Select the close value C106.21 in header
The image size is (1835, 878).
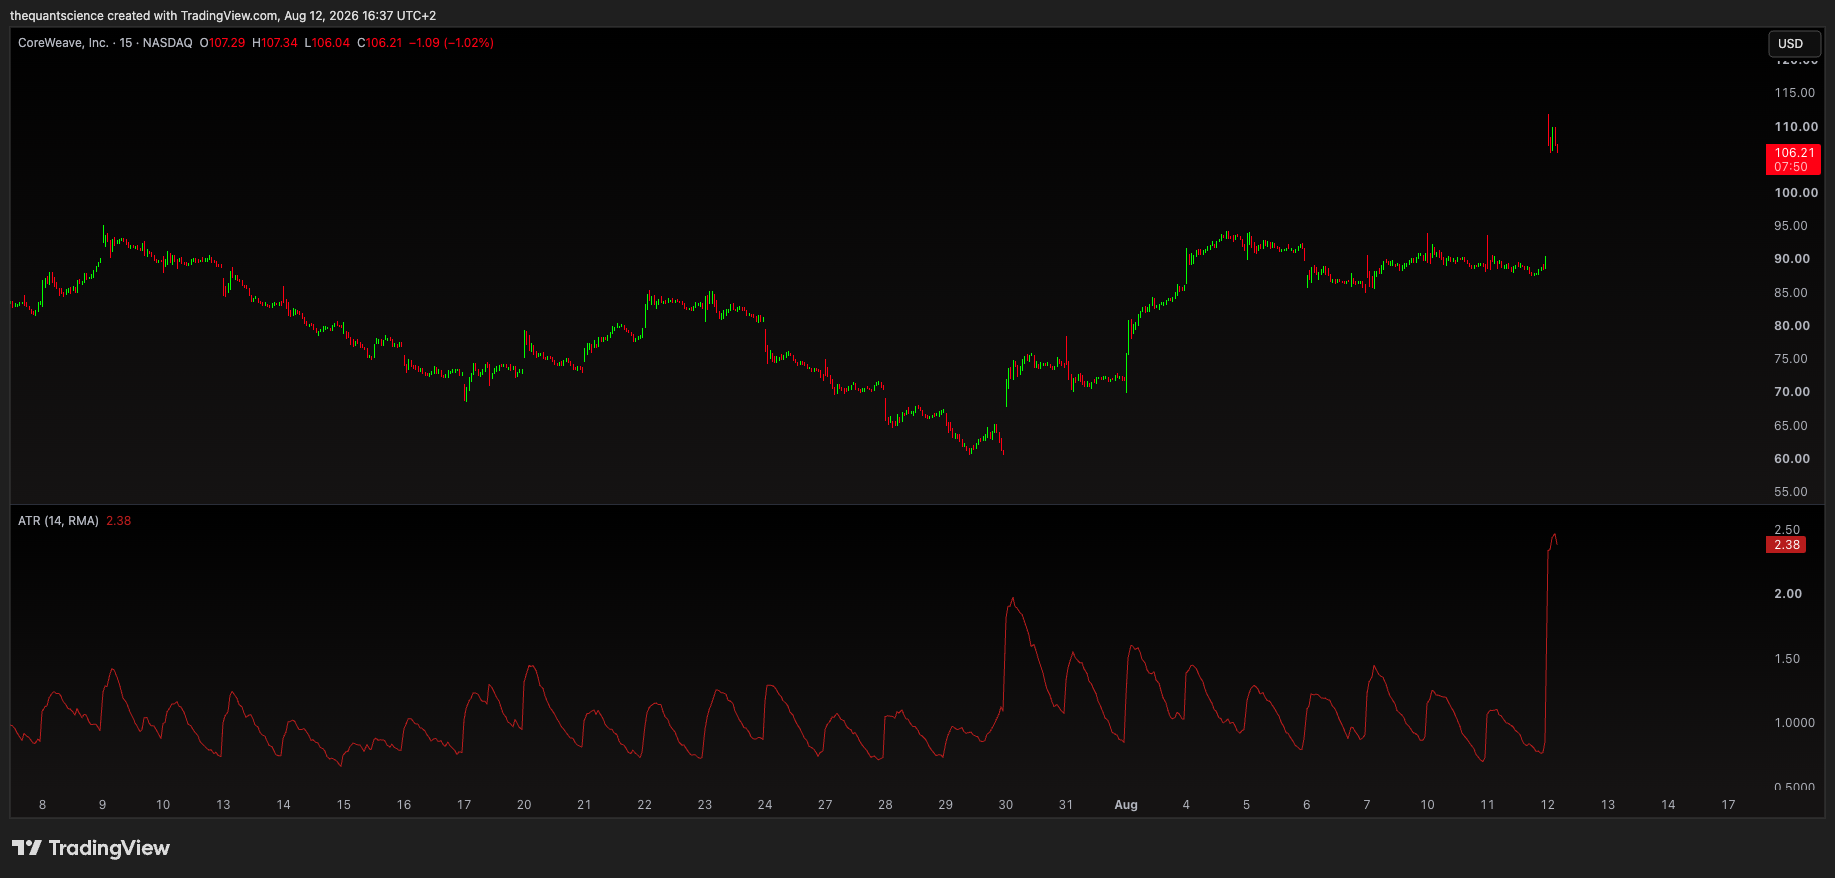tap(380, 43)
